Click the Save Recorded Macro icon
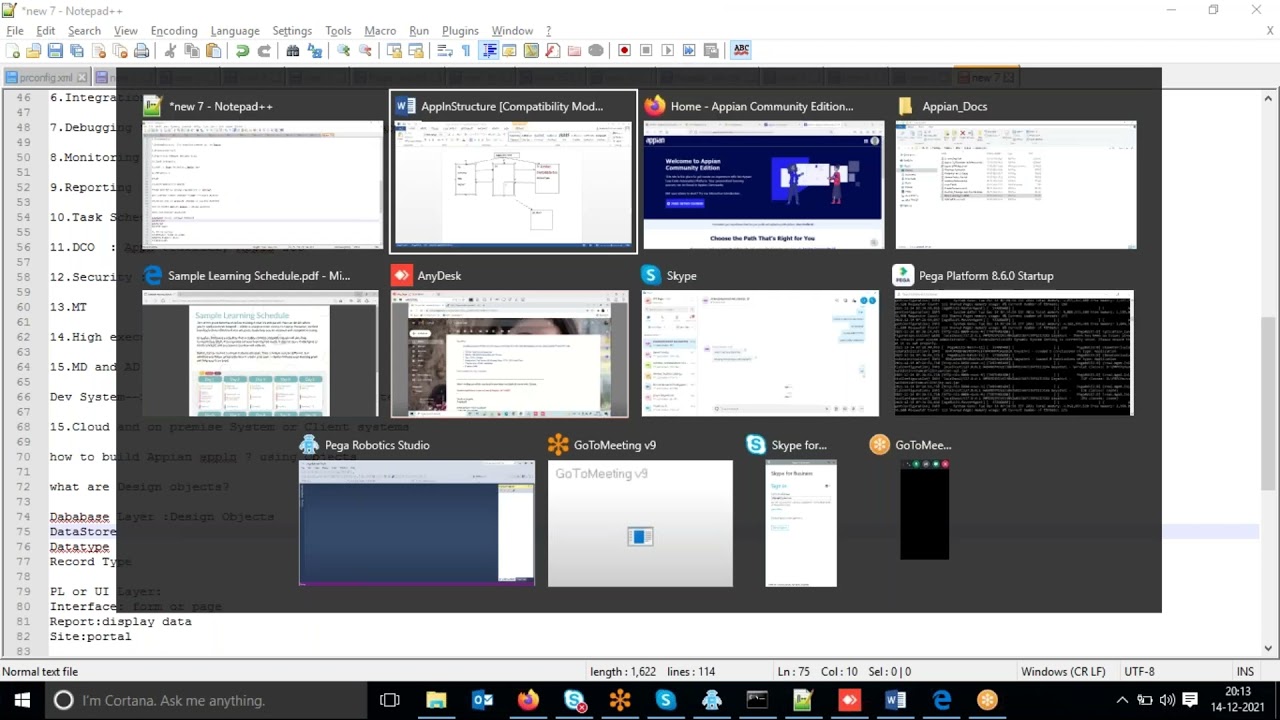The width and height of the screenshot is (1280, 720). 711,51
